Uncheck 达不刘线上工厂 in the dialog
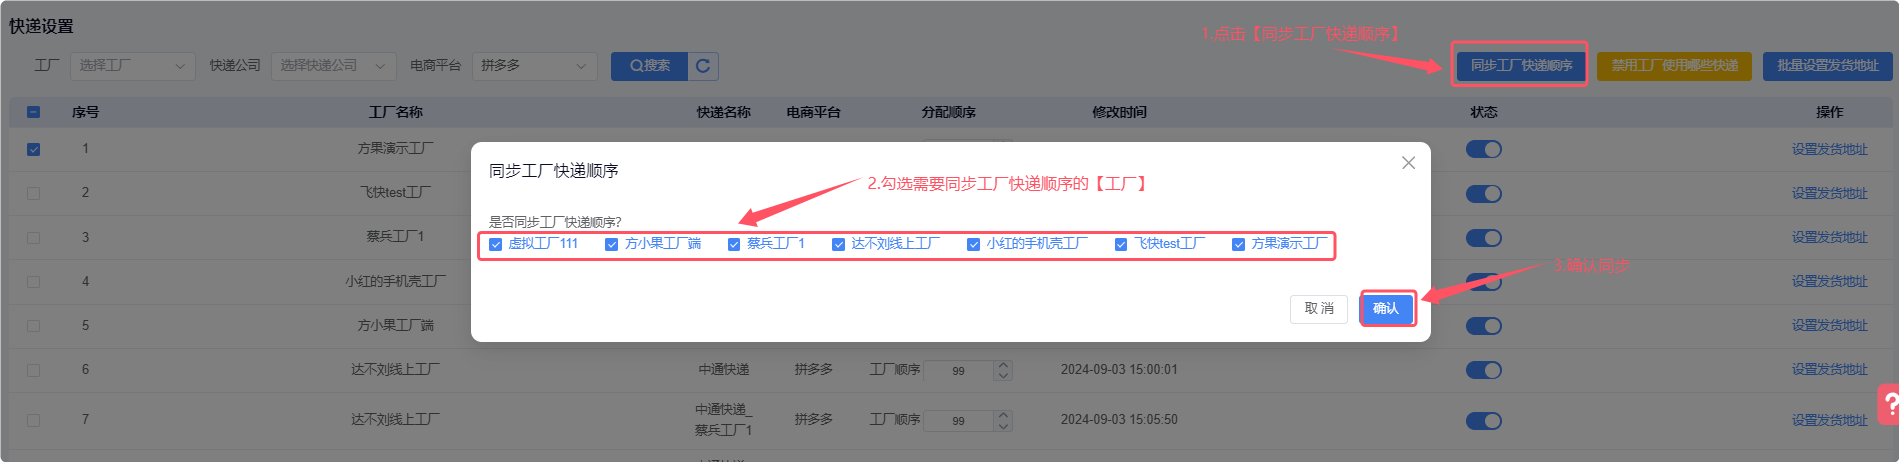 (838, 244)
